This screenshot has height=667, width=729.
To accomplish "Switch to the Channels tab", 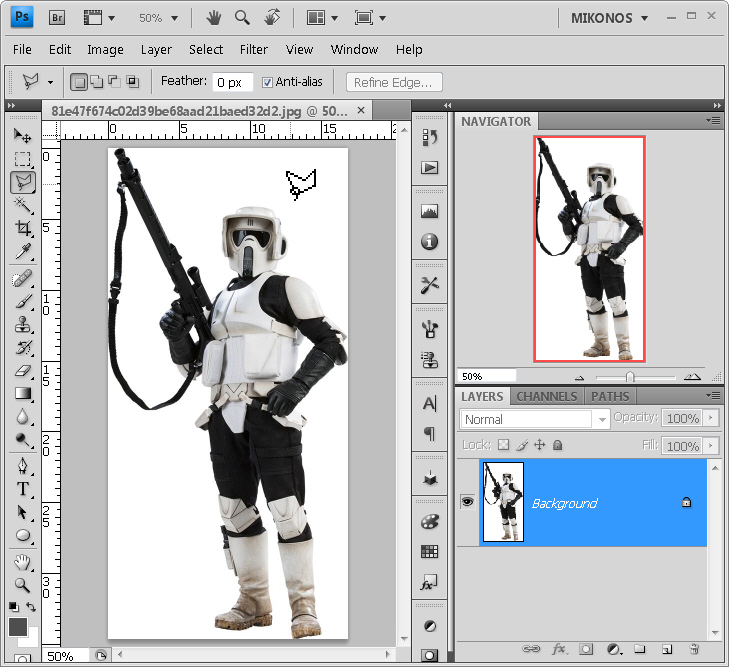I will point(547,396).
